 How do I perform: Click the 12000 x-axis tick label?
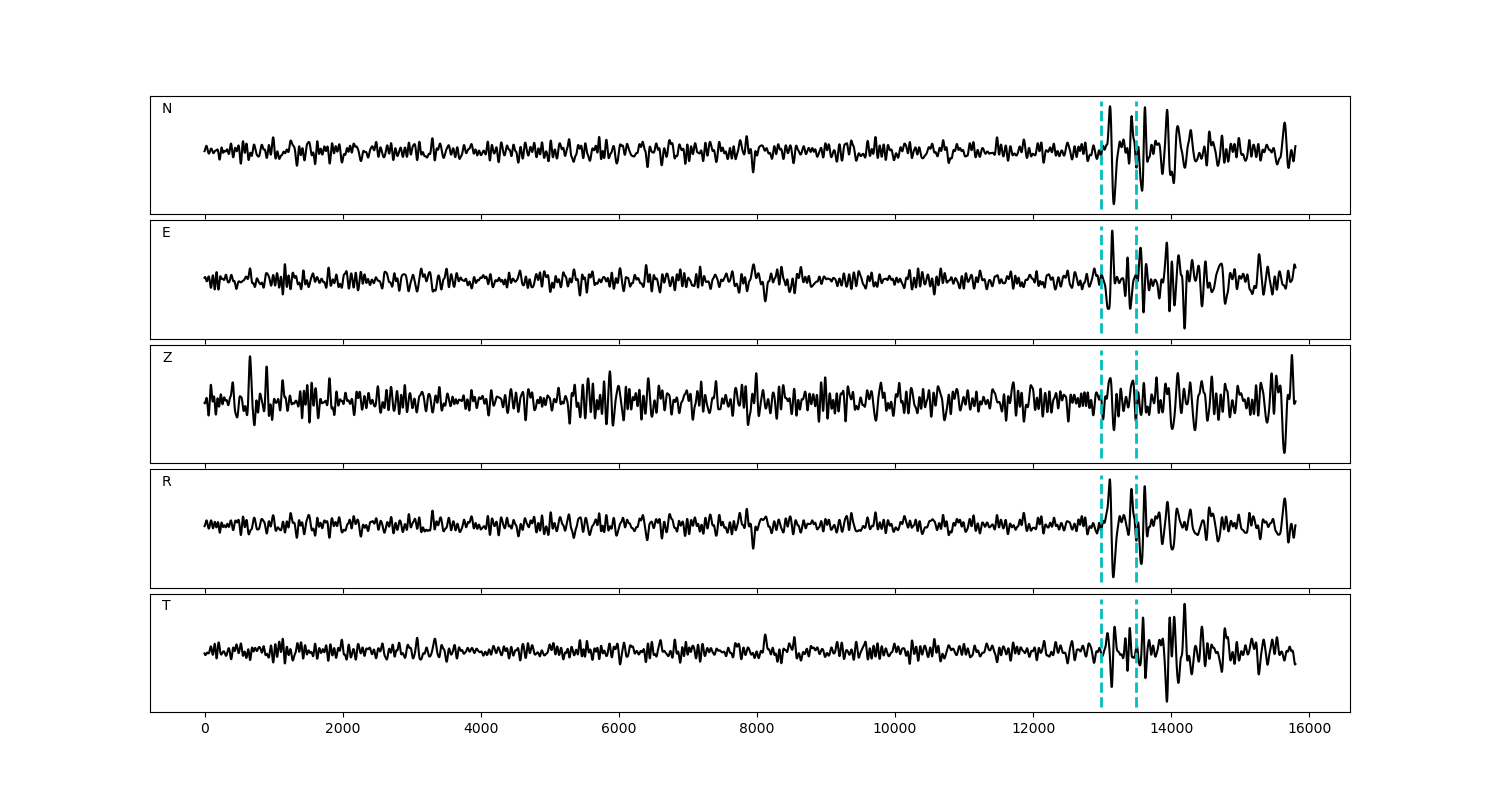pyautogui.click(x=1033, y=730)
